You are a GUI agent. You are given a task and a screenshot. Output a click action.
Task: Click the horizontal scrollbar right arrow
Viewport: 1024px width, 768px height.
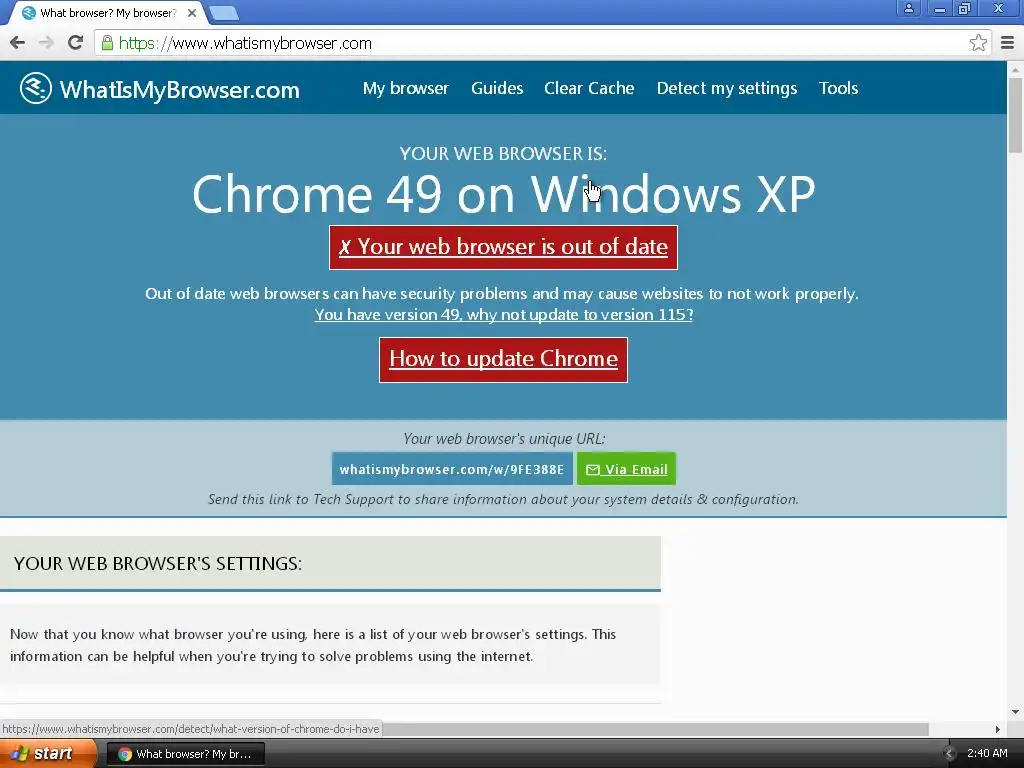click(x=997, y=729)
